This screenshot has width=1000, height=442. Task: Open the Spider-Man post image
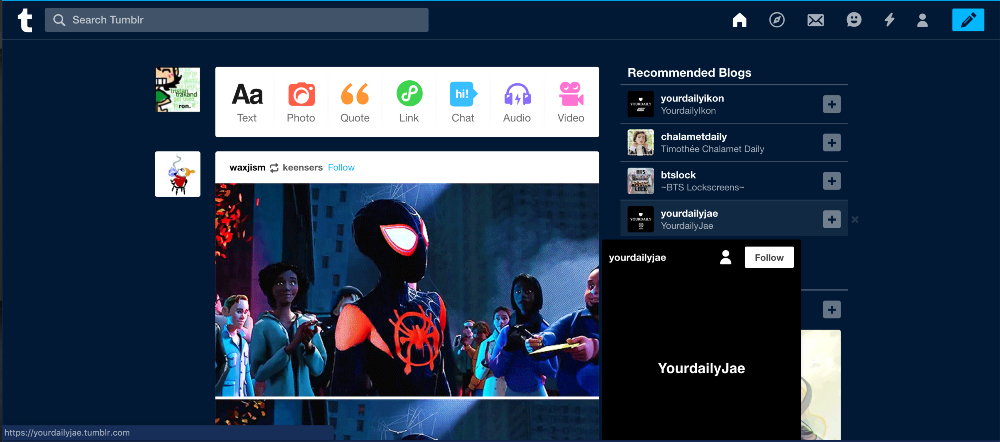pyautogui.click(x=407, y=290)
